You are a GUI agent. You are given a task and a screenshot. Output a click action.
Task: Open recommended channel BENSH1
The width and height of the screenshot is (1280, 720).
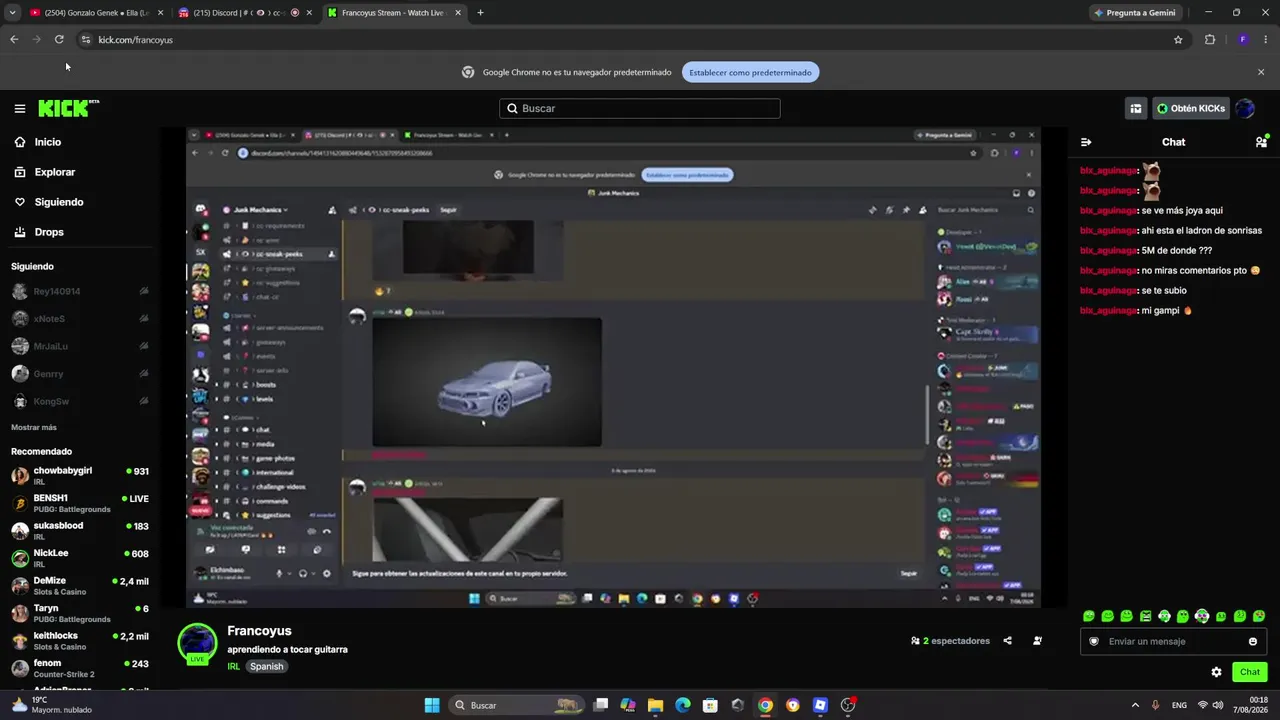(x=80, y=503)
